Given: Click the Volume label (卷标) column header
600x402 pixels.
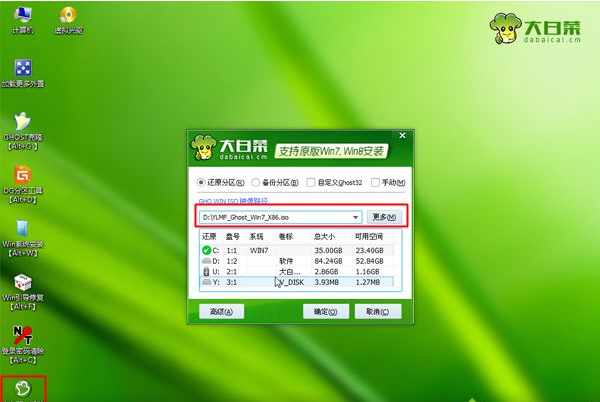Looking at the screenshot, I should coord(285,237).
